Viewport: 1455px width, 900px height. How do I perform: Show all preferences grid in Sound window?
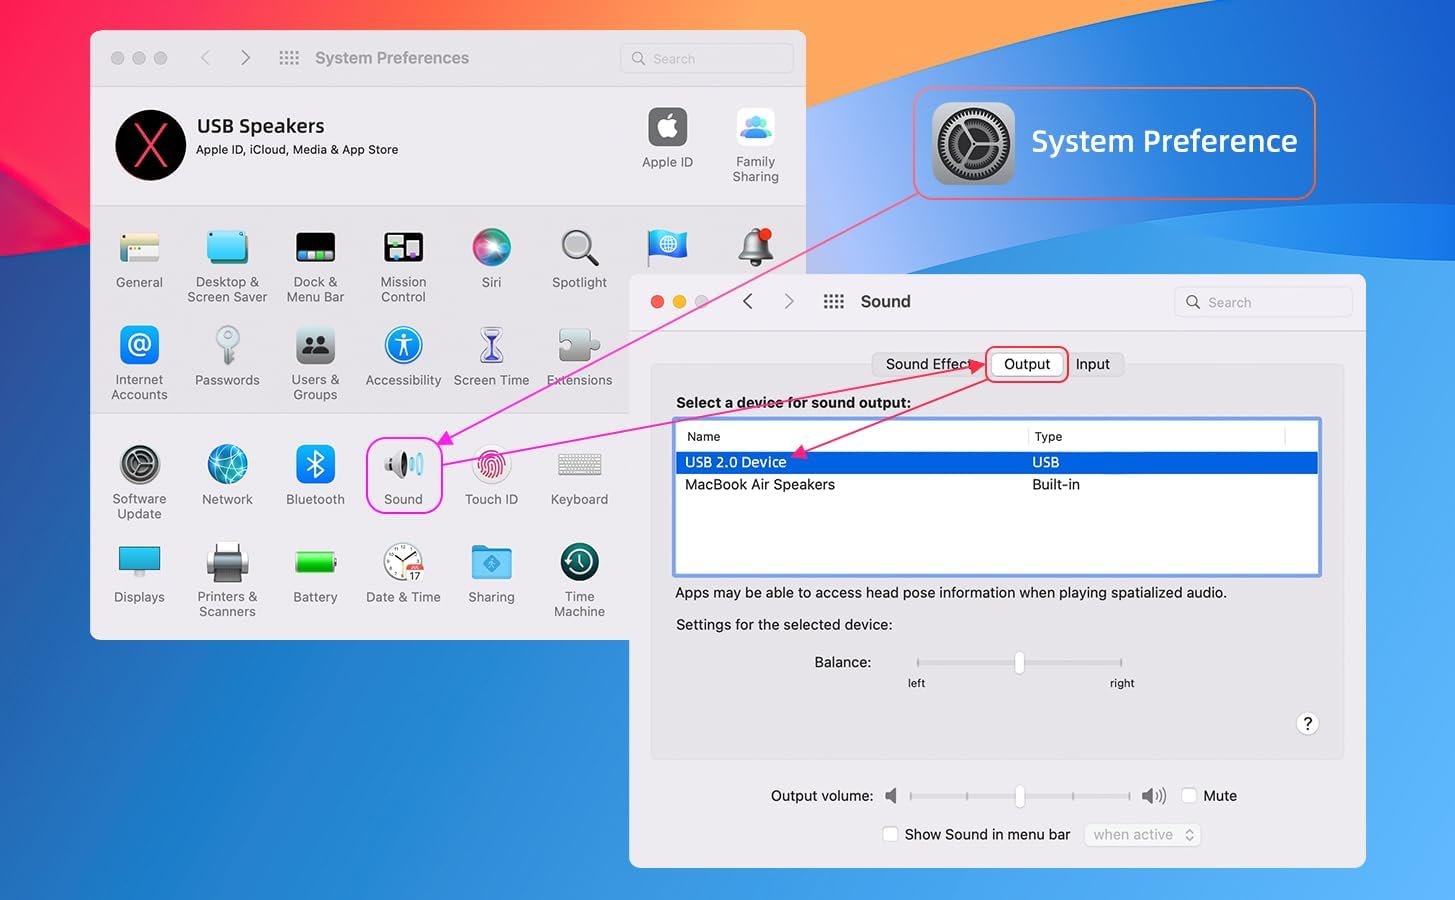[833, 302]
